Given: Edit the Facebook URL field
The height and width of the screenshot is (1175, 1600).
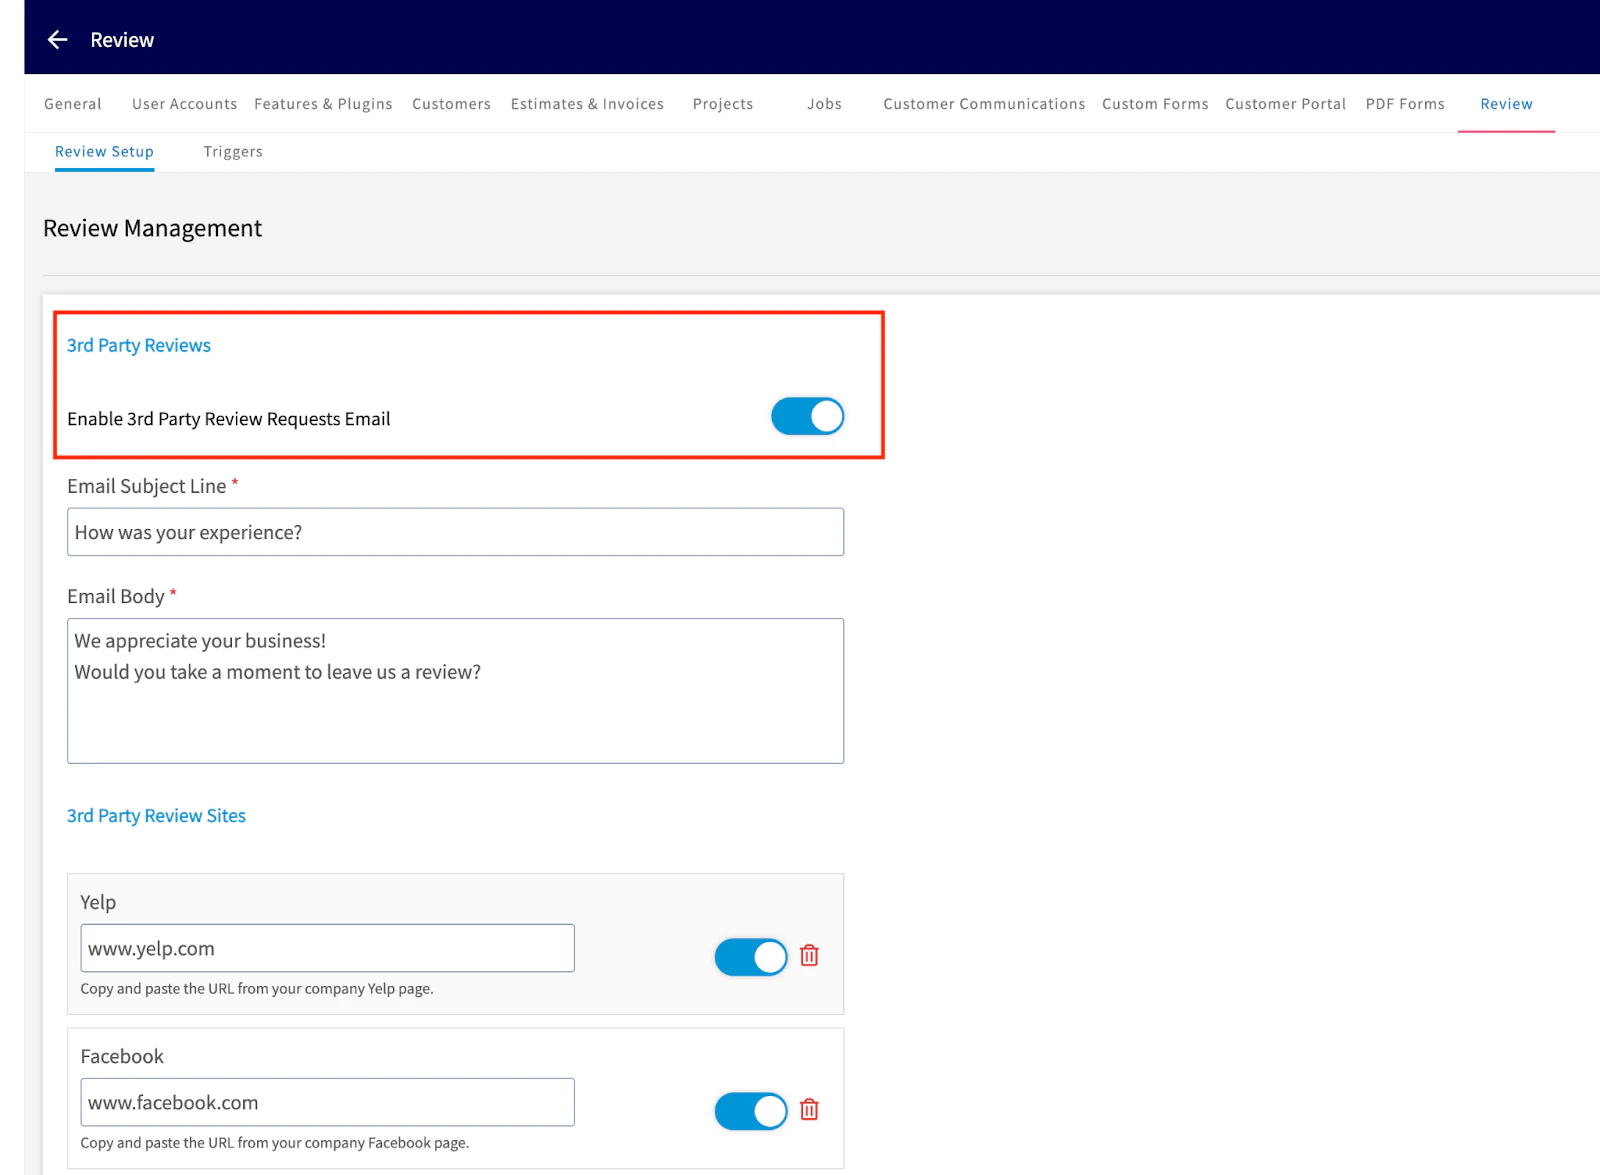Looking at the screenshot, I should (327, 1102).
